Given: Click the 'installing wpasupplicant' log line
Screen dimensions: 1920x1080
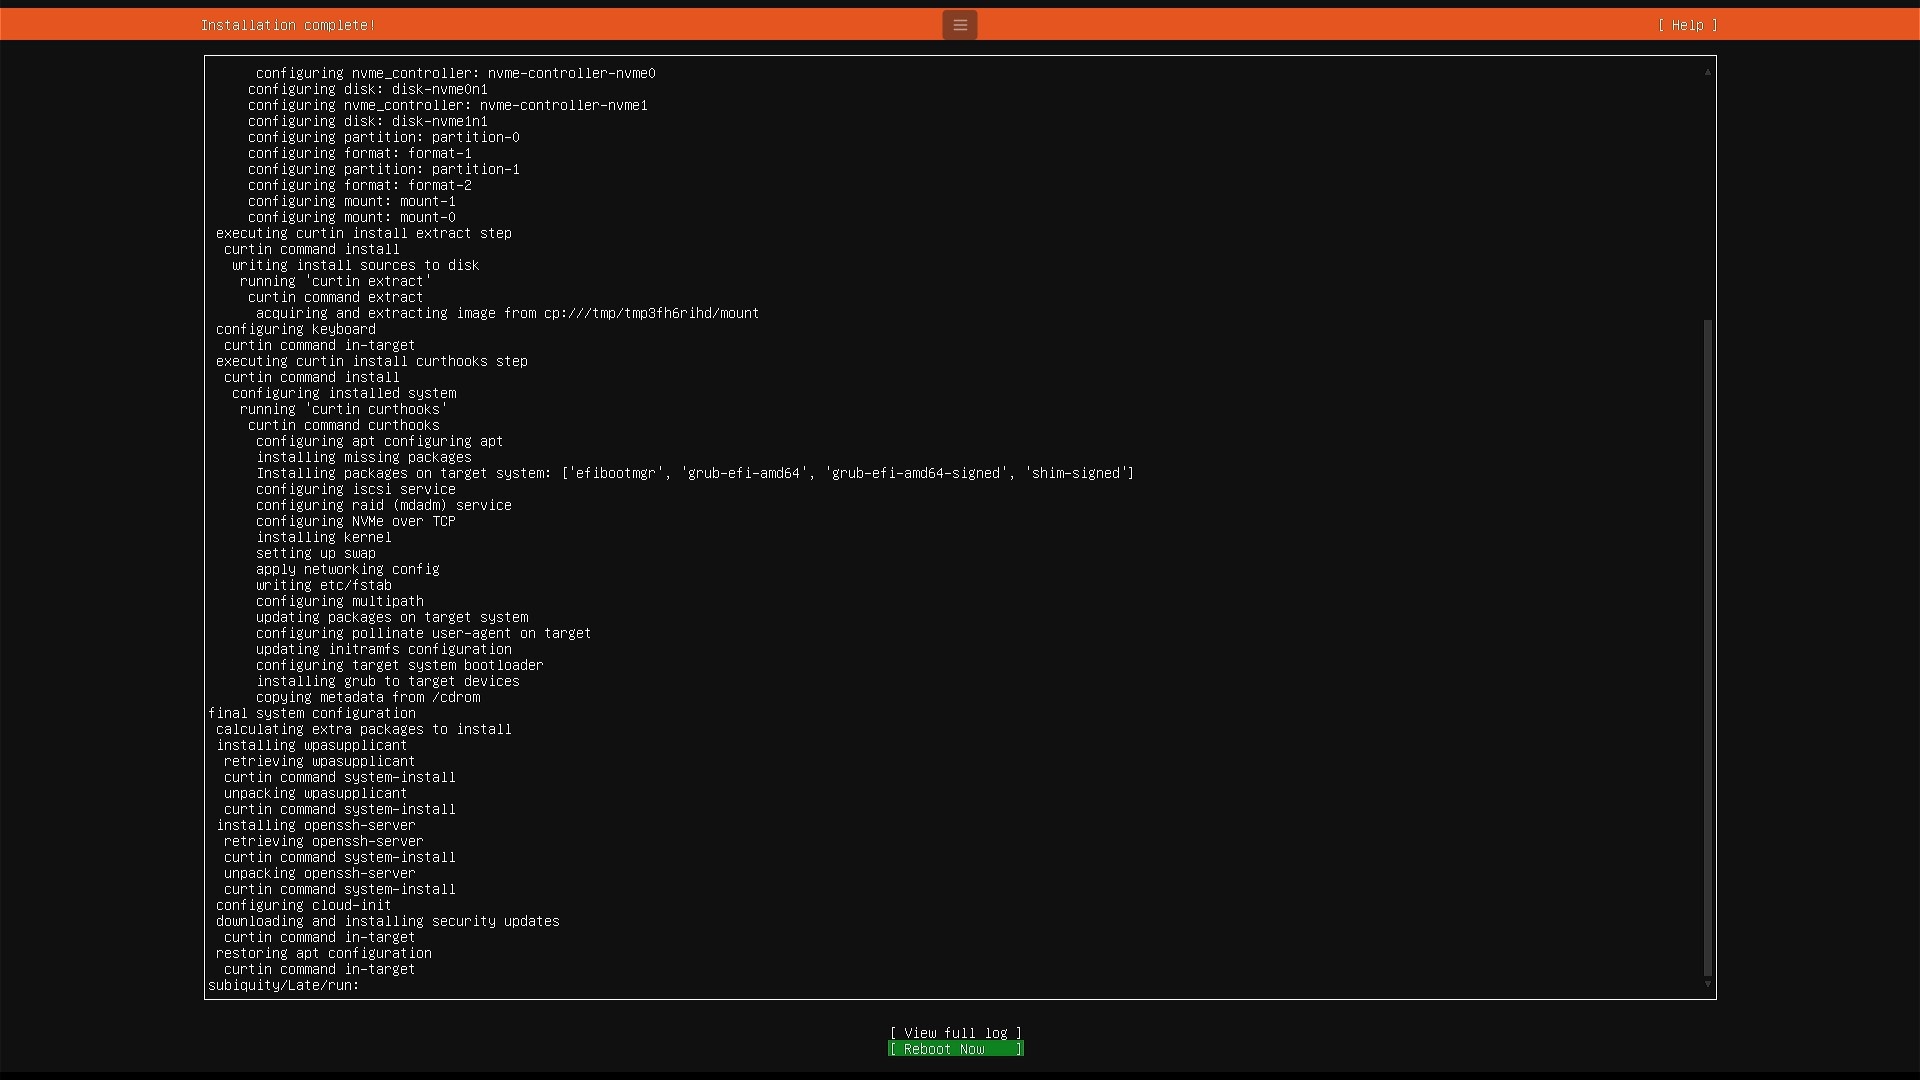Looking at the screenshot, I should [311, 745].
